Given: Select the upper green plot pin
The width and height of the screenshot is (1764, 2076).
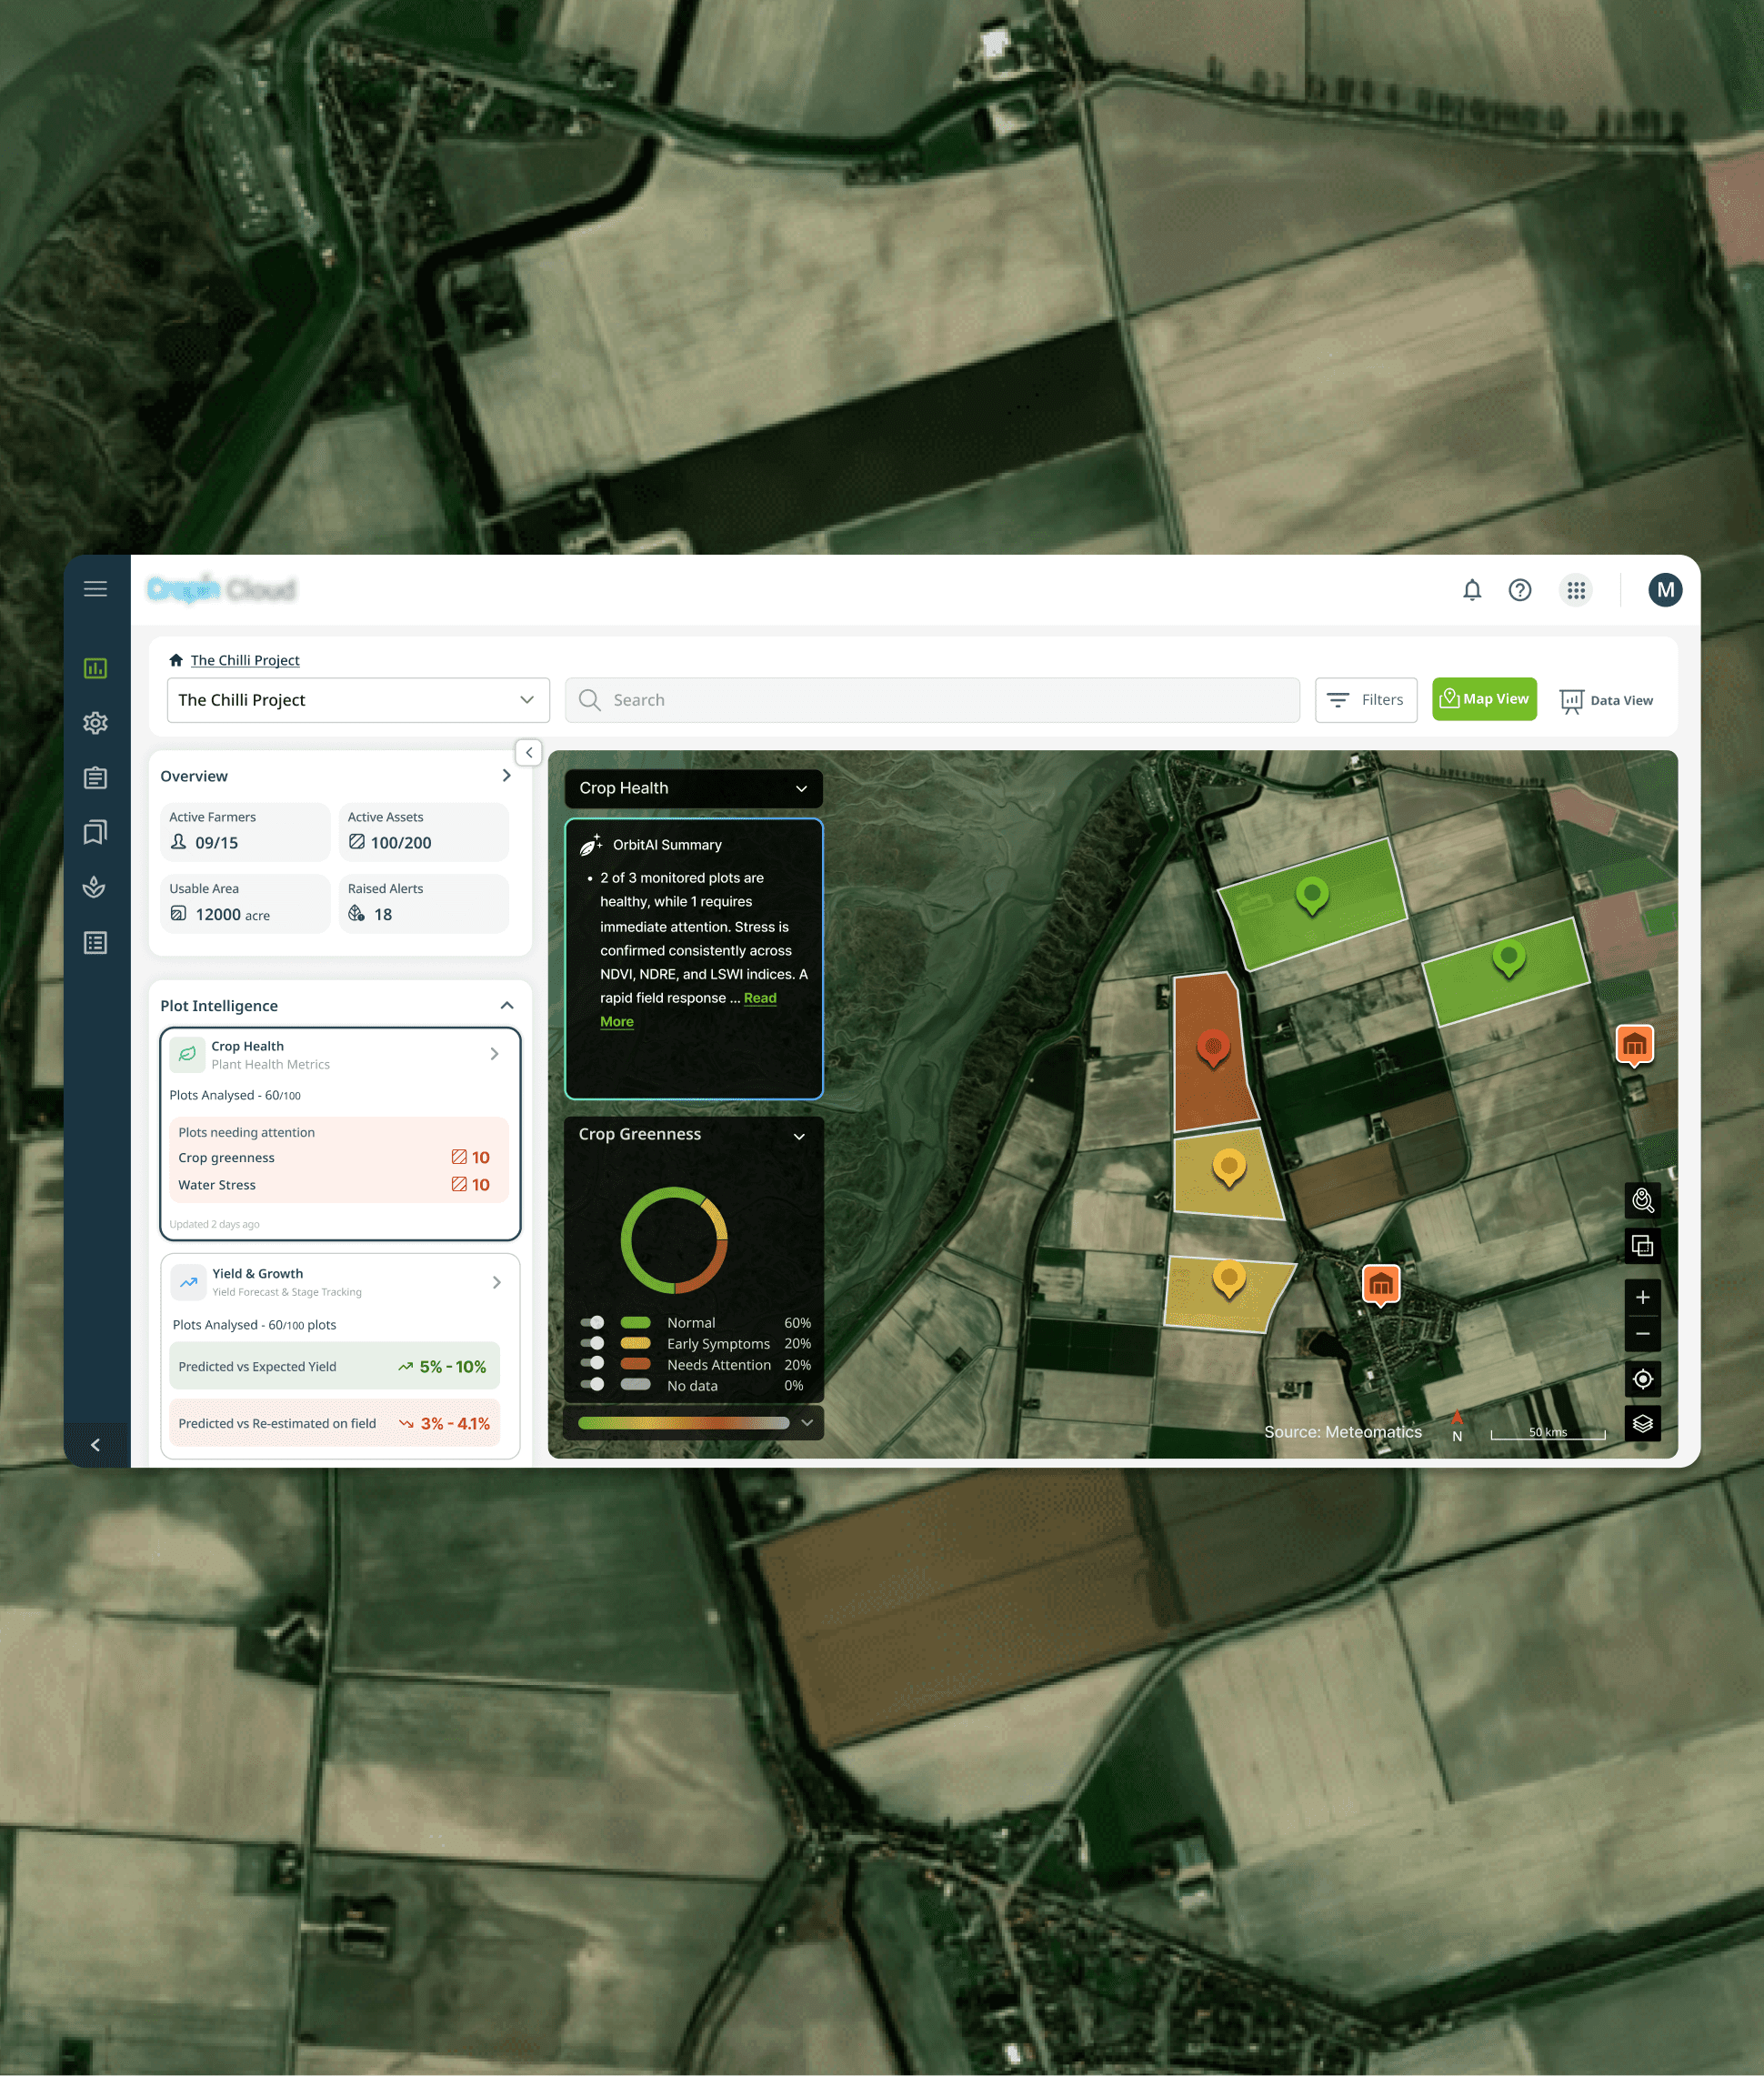Looking at the screenshot, I should click(x=1312, y=896).
